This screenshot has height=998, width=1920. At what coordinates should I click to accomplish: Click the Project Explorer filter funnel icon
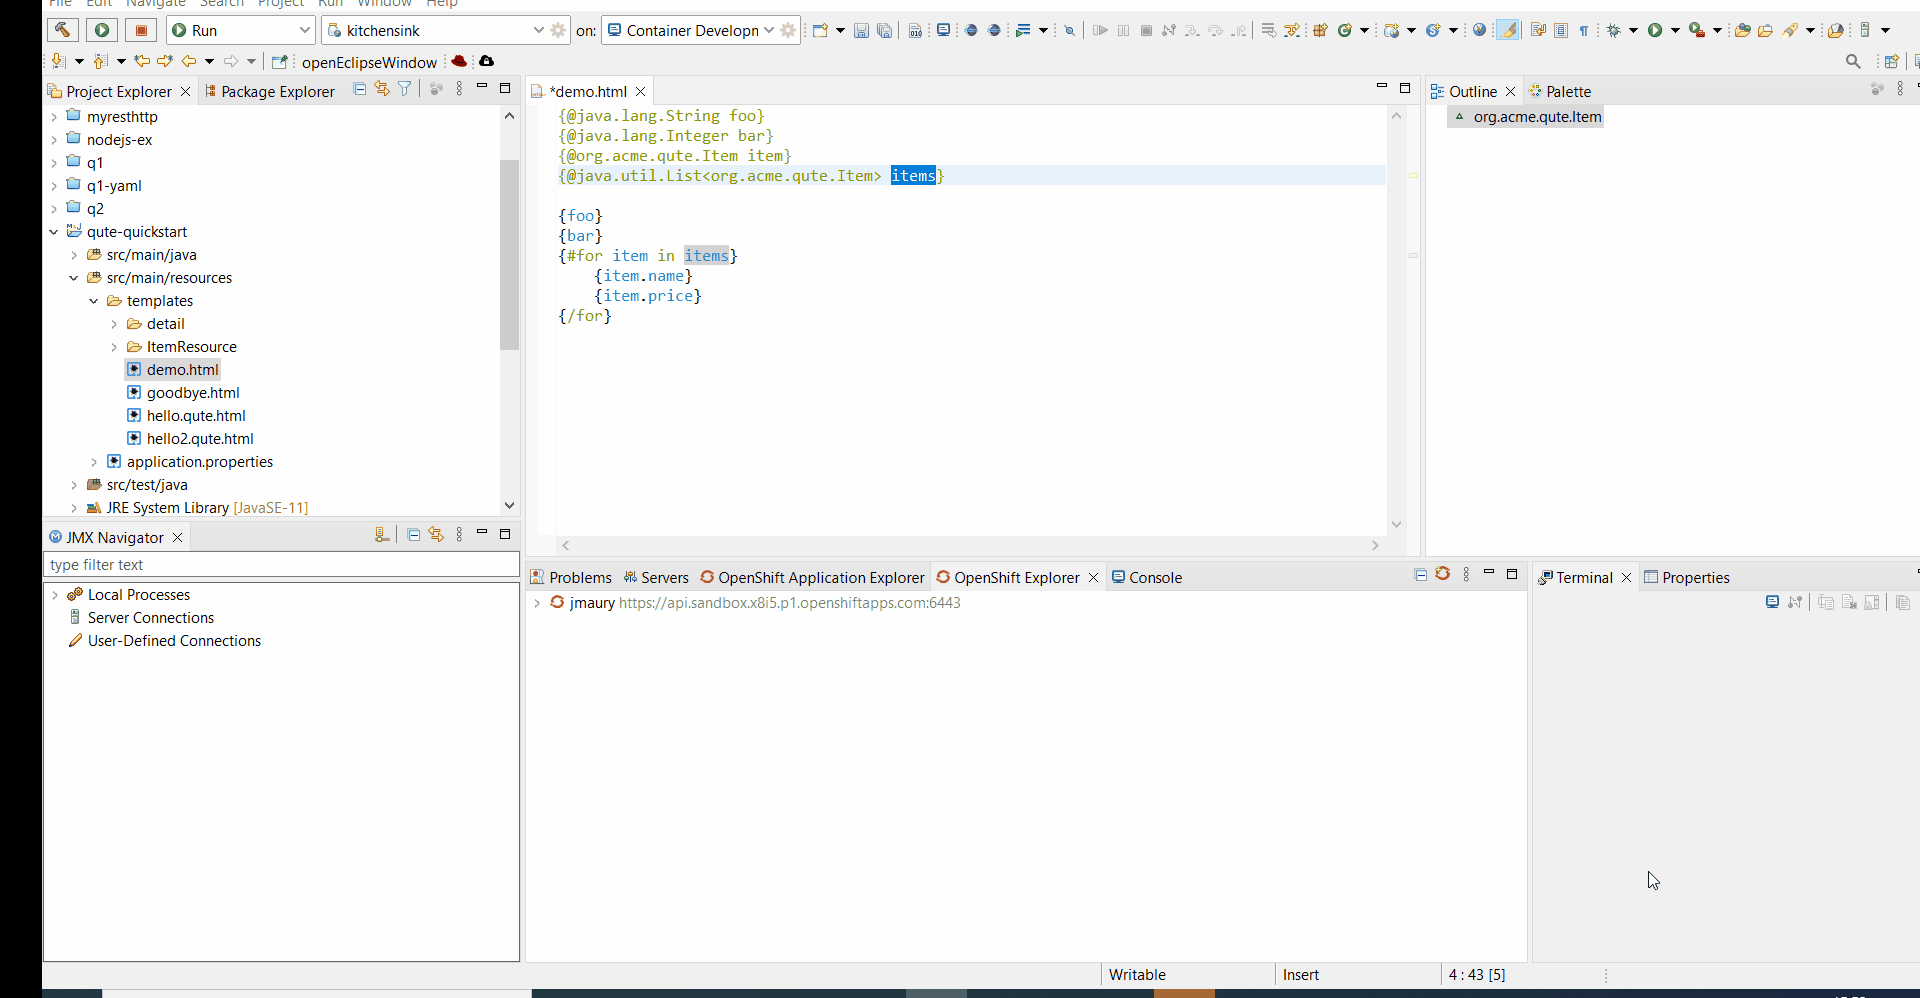click(x=405, y=89)
